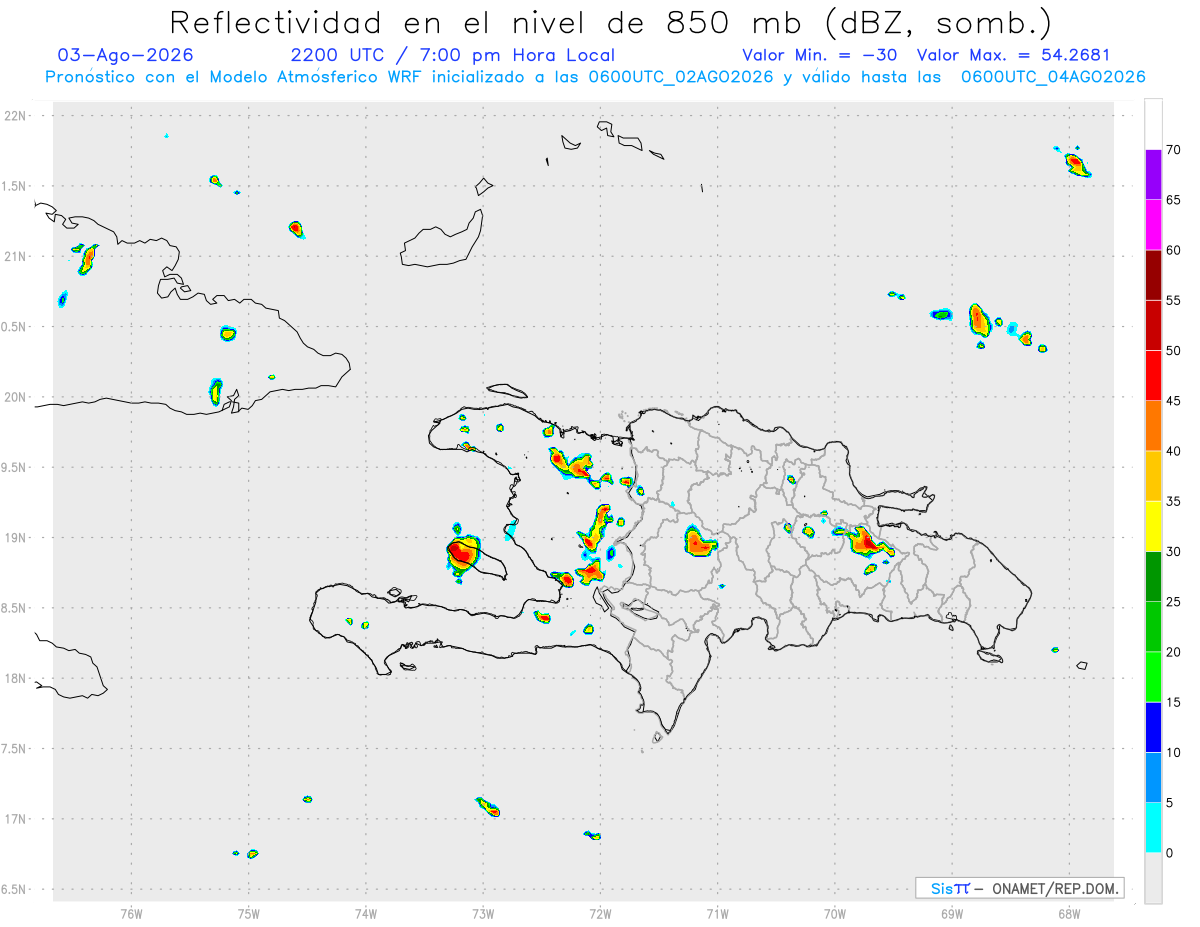The height and width of the screenshot is (927, 1200).
Task: Click the top-right reflectivity cell near 68W
Action: (x=1076, y=163)
